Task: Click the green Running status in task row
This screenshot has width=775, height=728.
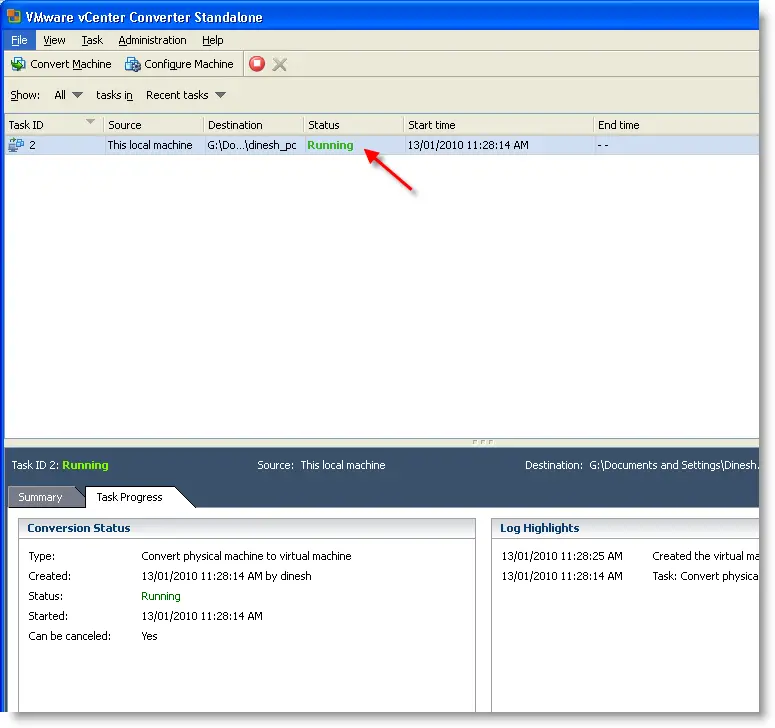Action: [x=330, y=145]
